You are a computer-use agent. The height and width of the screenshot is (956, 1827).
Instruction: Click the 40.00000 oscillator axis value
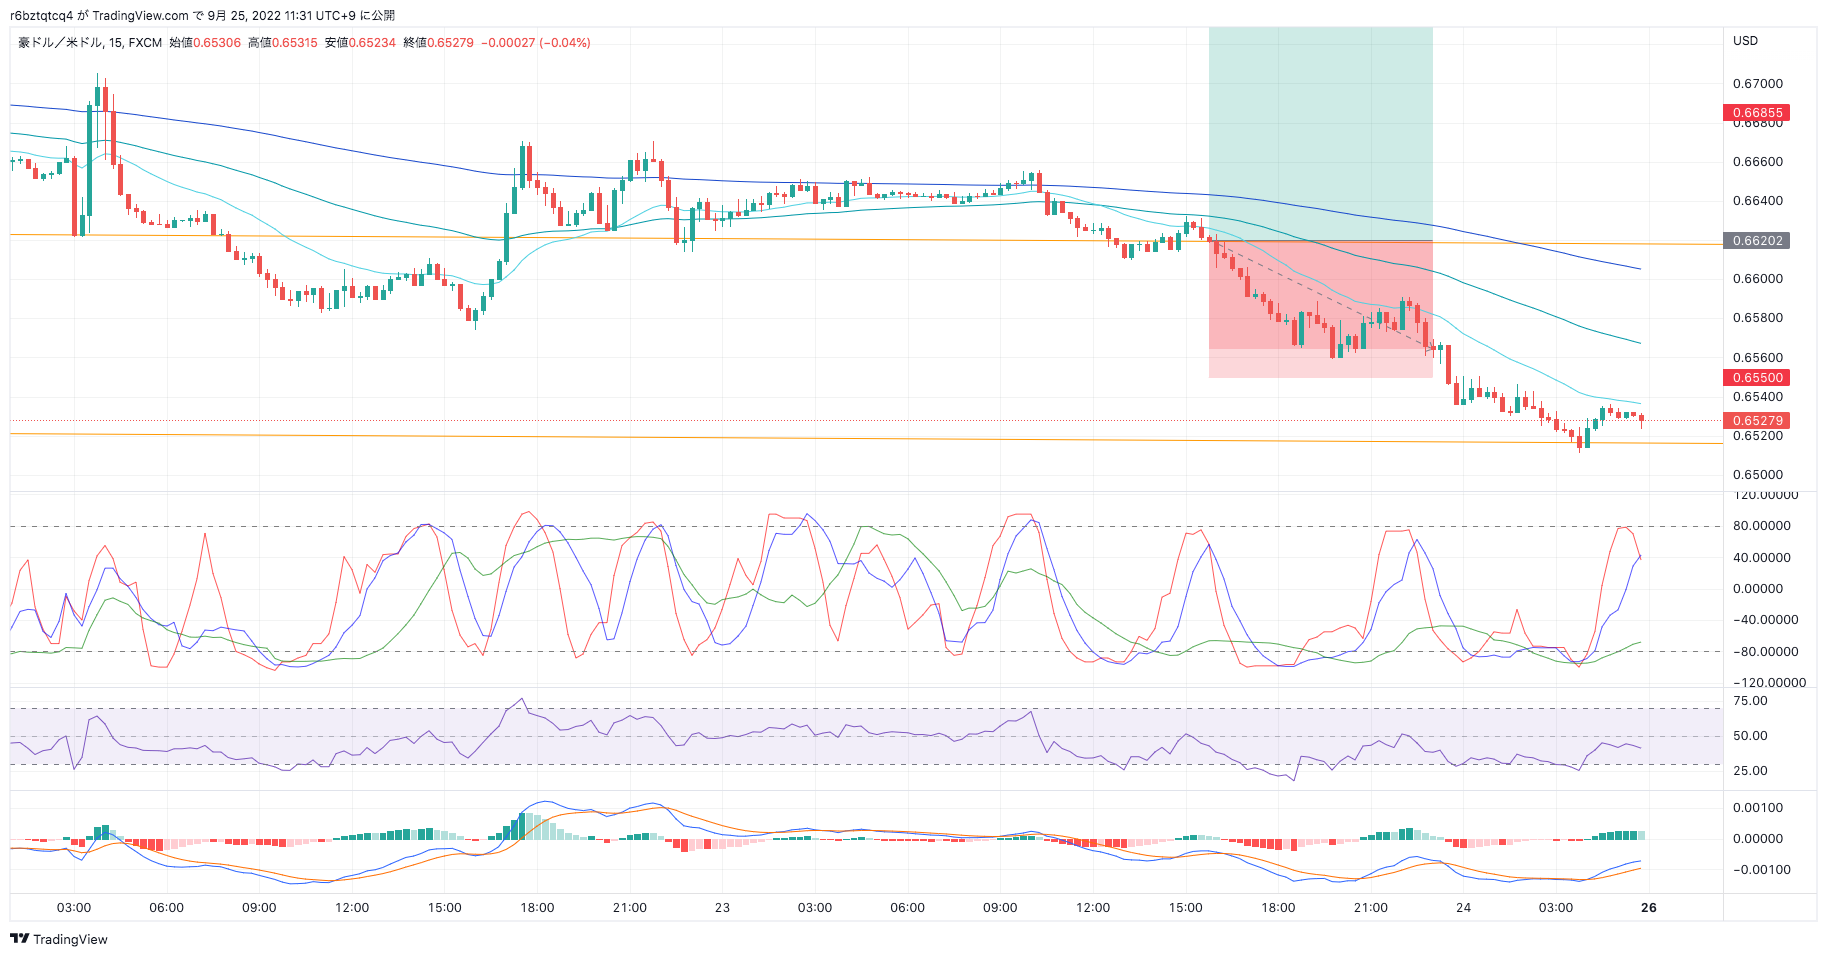pyautogui.click(x=1762, y=558)
